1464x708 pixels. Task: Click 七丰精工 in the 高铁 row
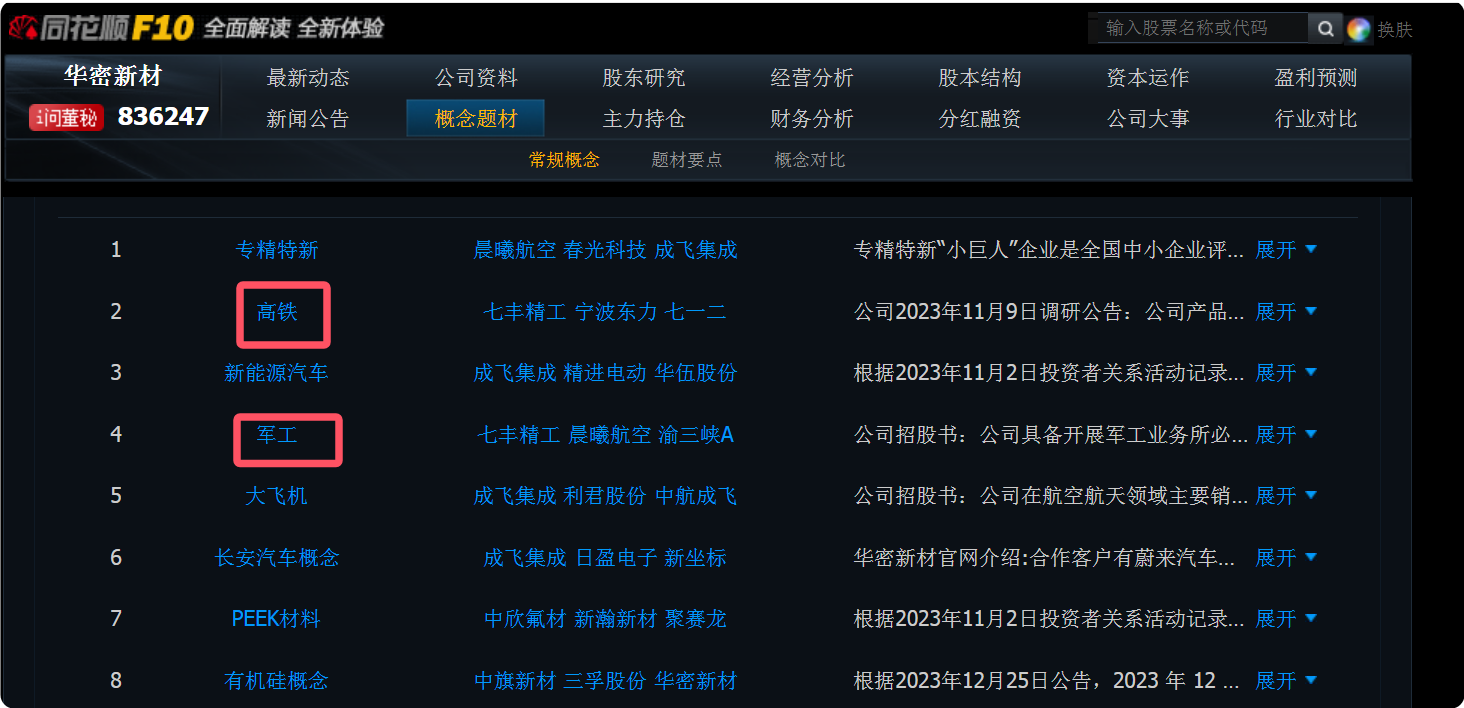pyautogui.click(x=525, y=312)
